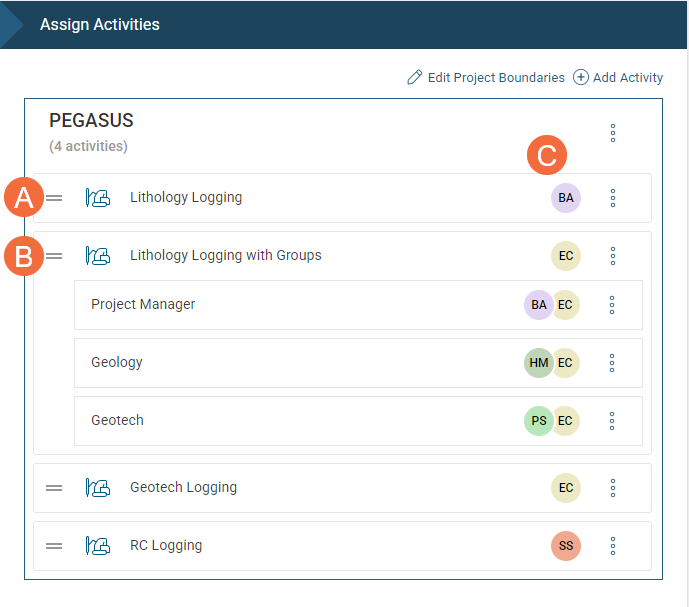689x607 pixels.
Task: Click the HM avatar in Geology row
Action: [x=537, y=363]
